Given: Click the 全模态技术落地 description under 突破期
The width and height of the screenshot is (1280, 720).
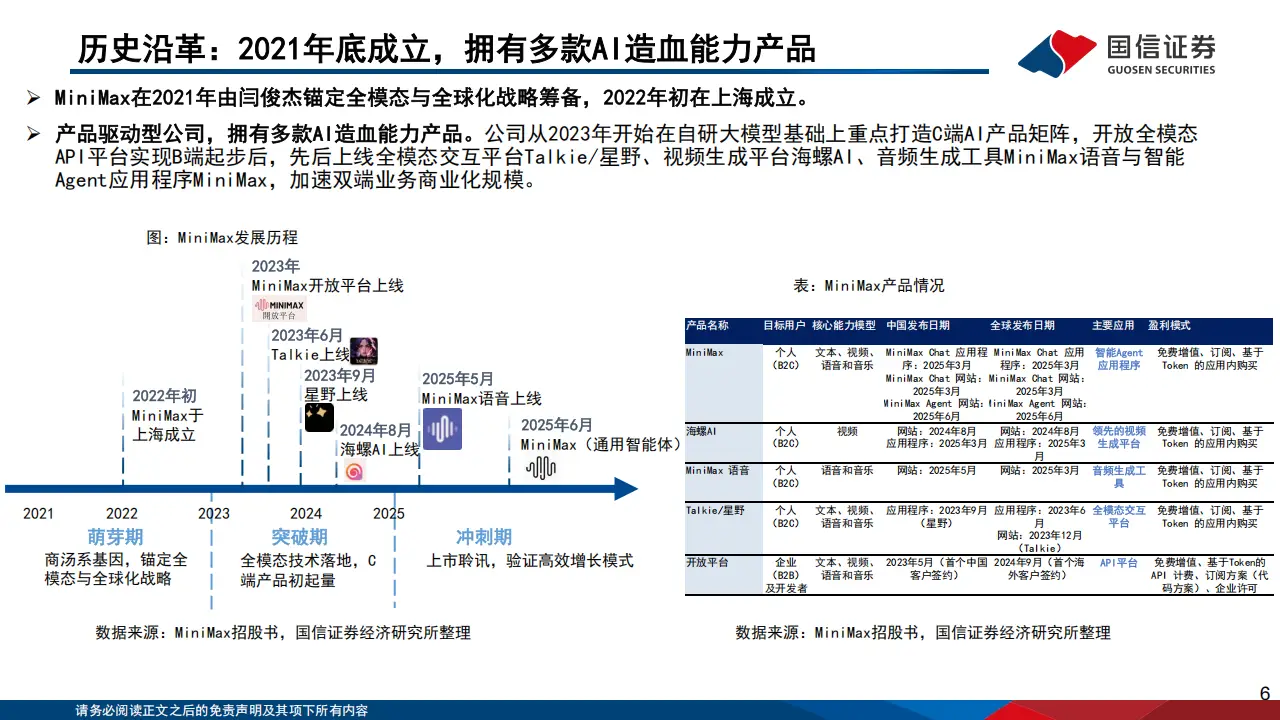Looking at the screenshot, I should 308,569.
